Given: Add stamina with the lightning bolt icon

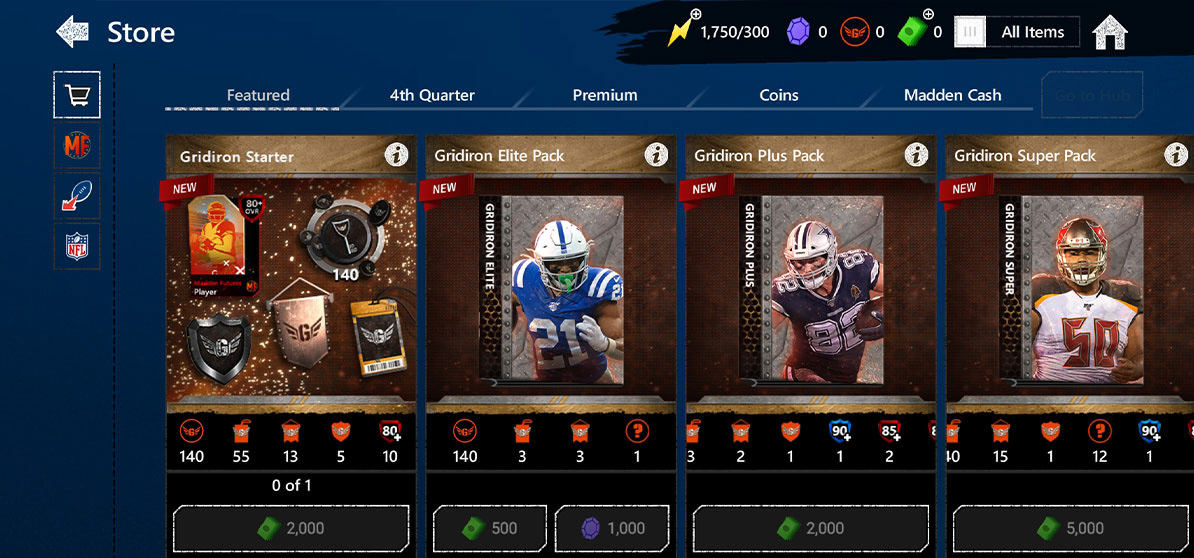Looking at the screenshot, I should pyautogui.click(x=682, y=30).
